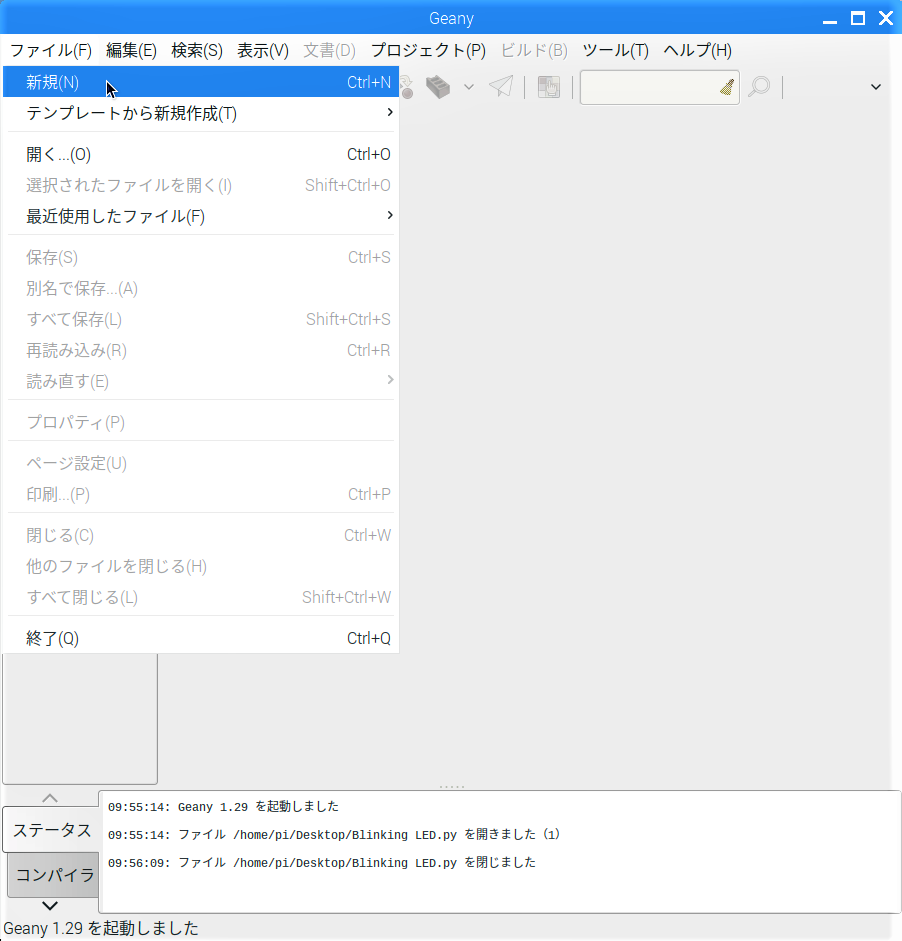Select 開く...(O) menu entry
Screen dimensions: 902x941
201,154
